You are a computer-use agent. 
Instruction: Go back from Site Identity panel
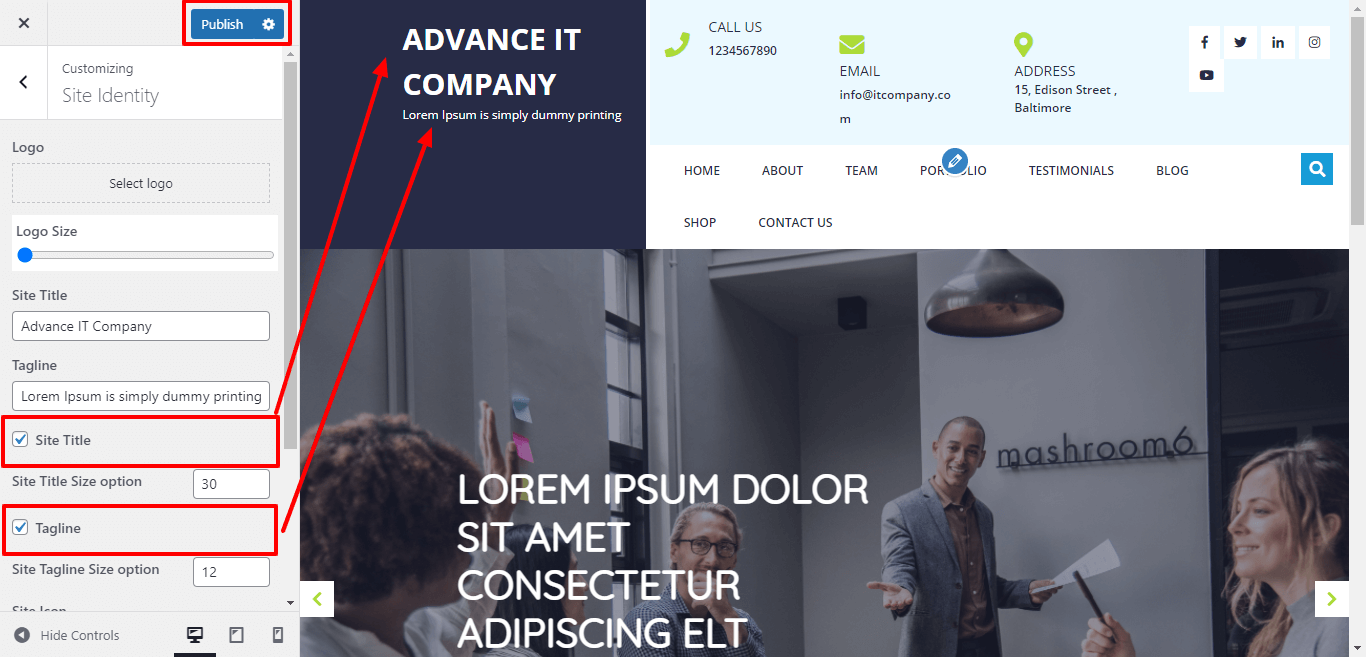24,82
